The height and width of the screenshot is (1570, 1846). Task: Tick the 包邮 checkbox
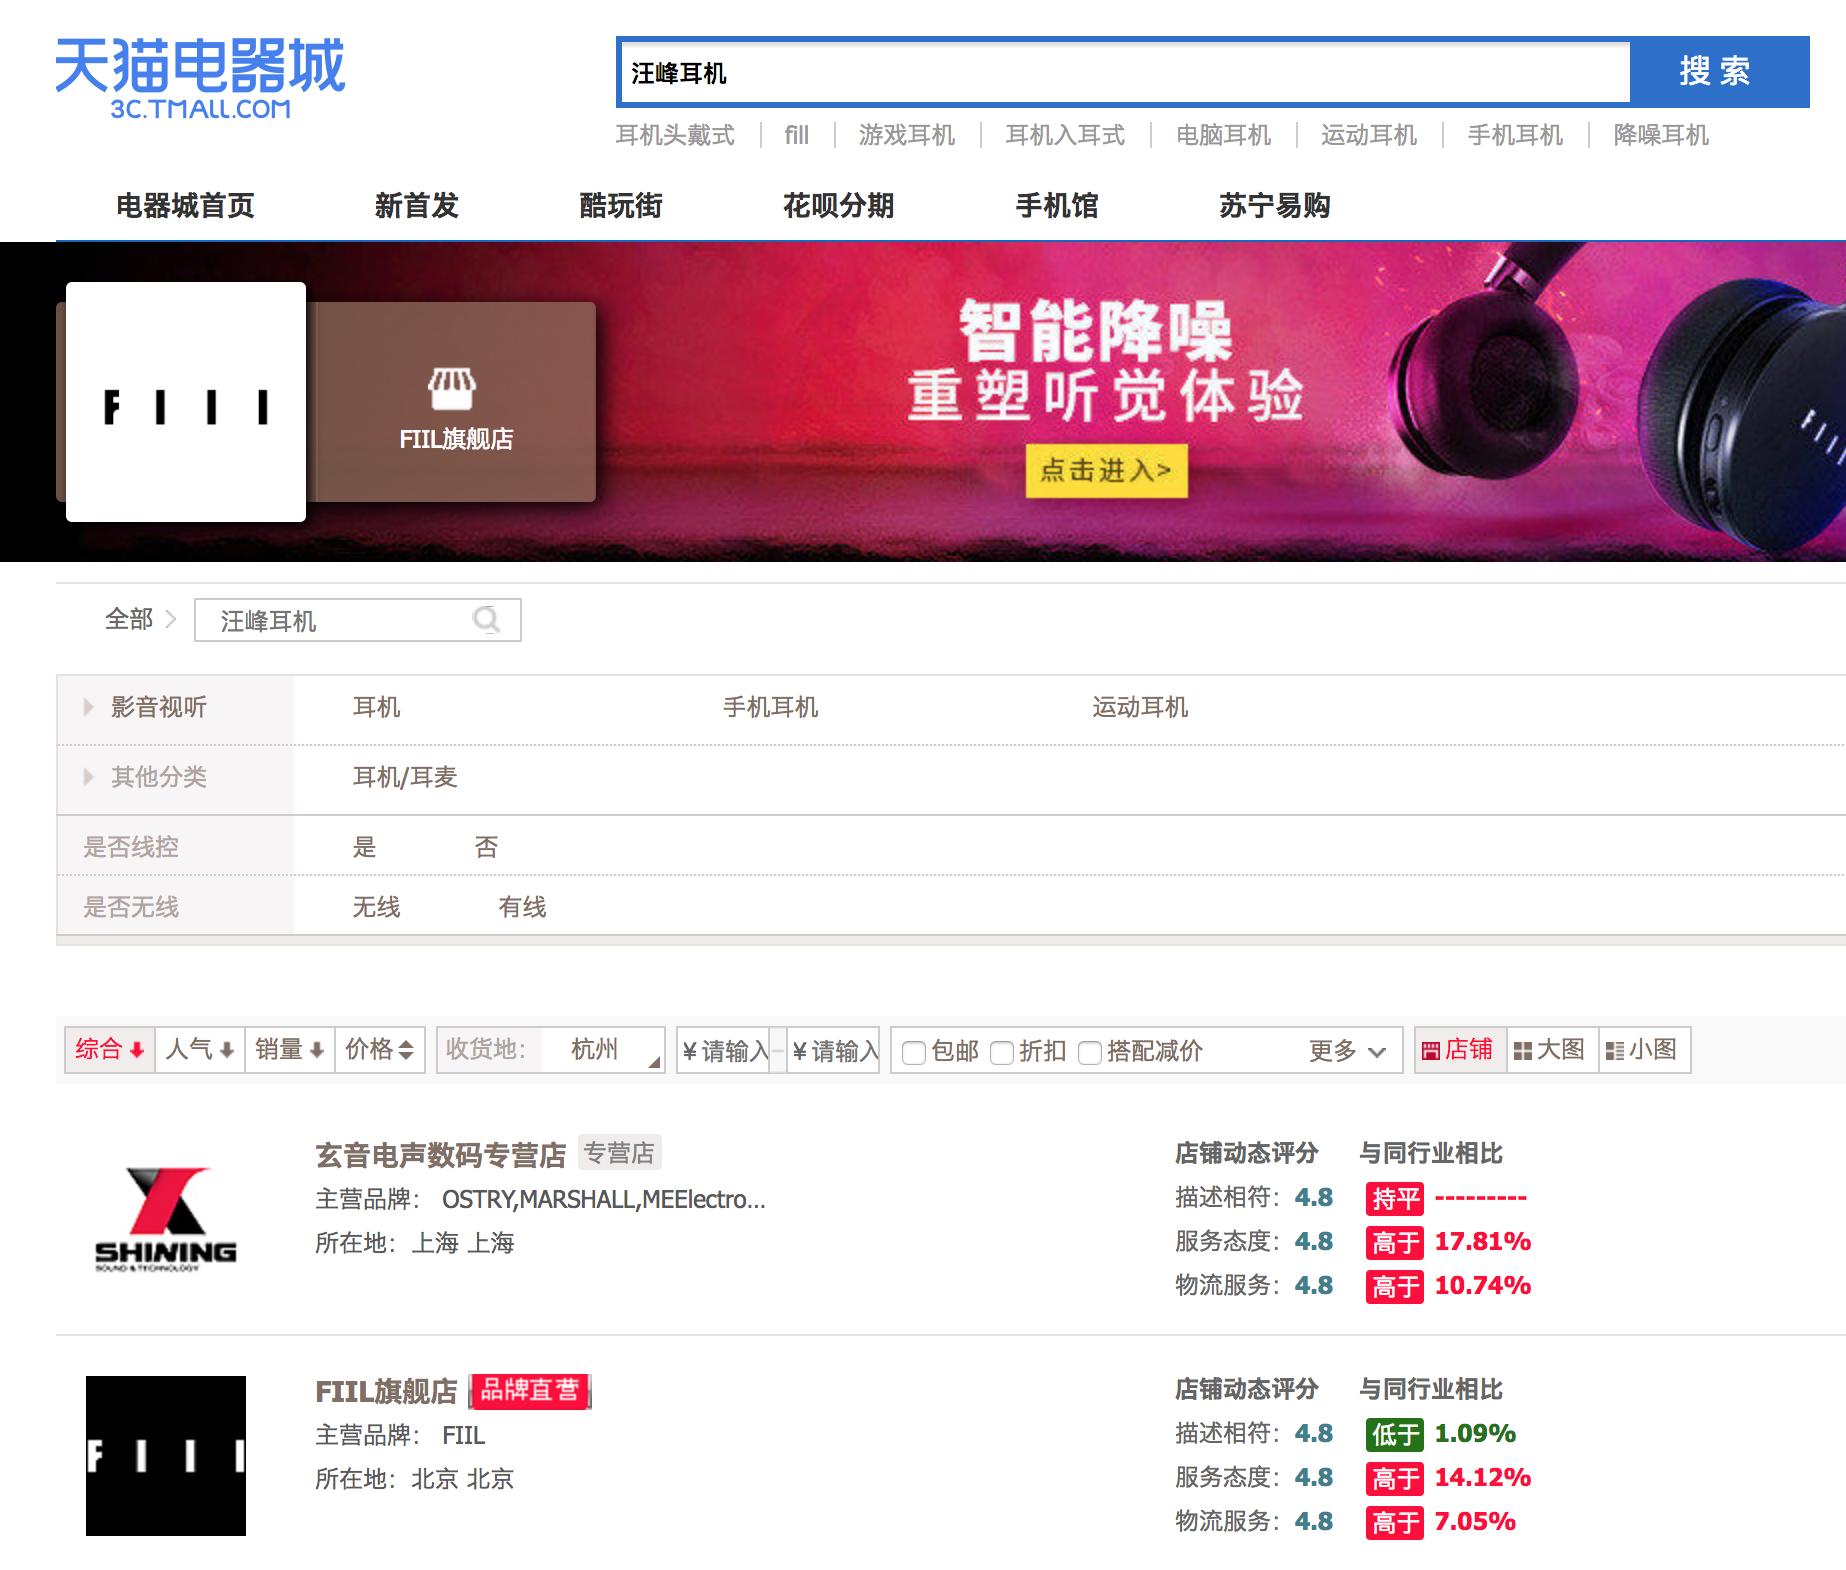point(913,1052)
